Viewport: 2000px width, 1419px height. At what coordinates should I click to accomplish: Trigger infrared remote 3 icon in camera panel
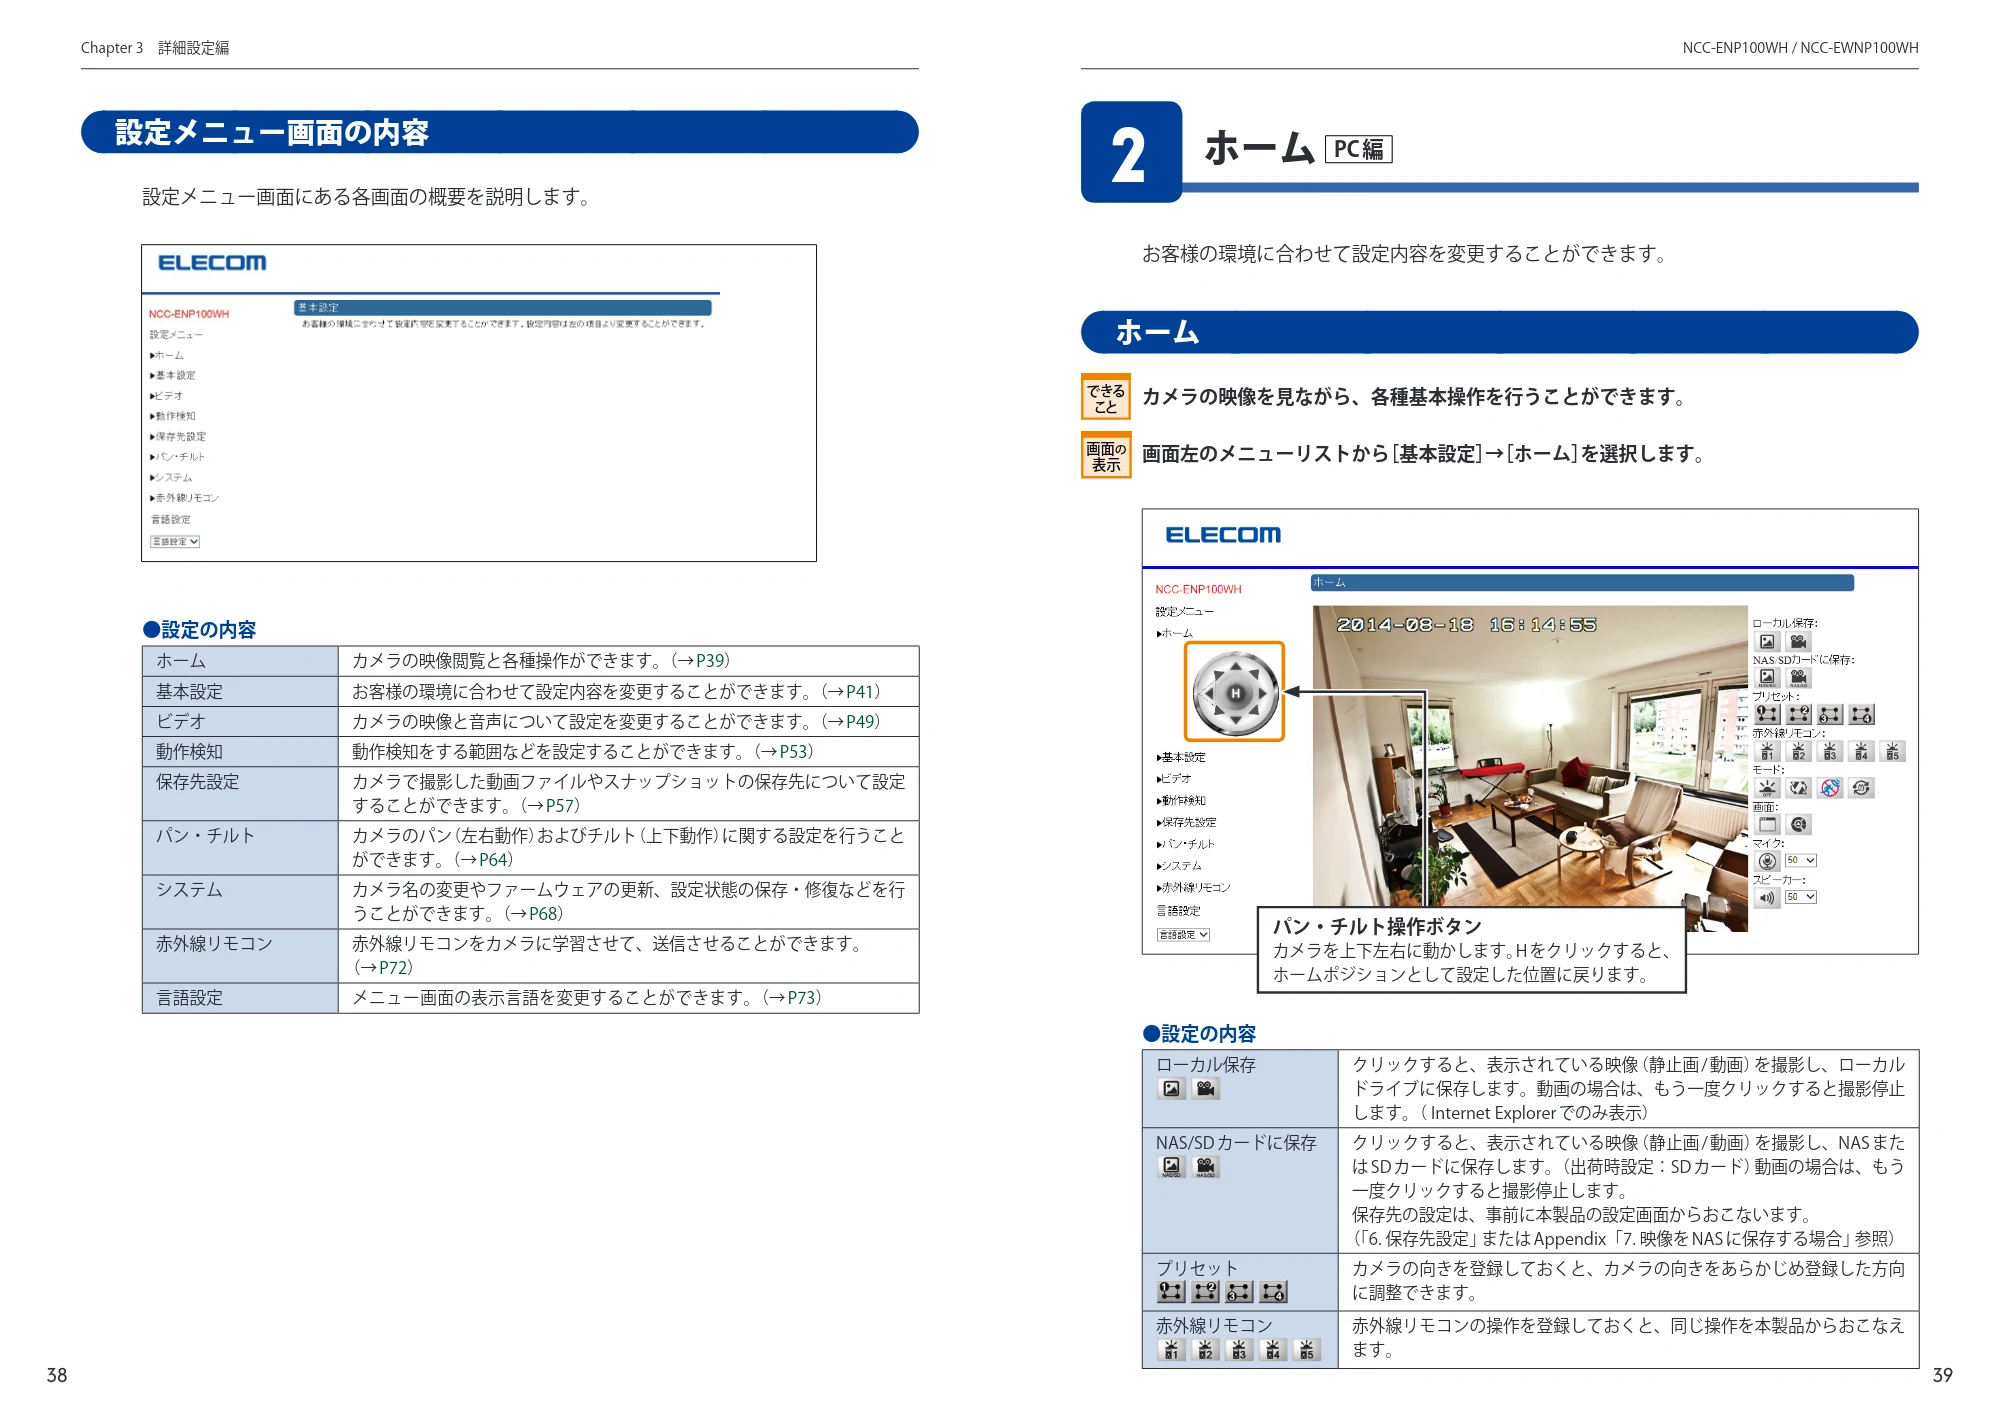(1830, 751)
